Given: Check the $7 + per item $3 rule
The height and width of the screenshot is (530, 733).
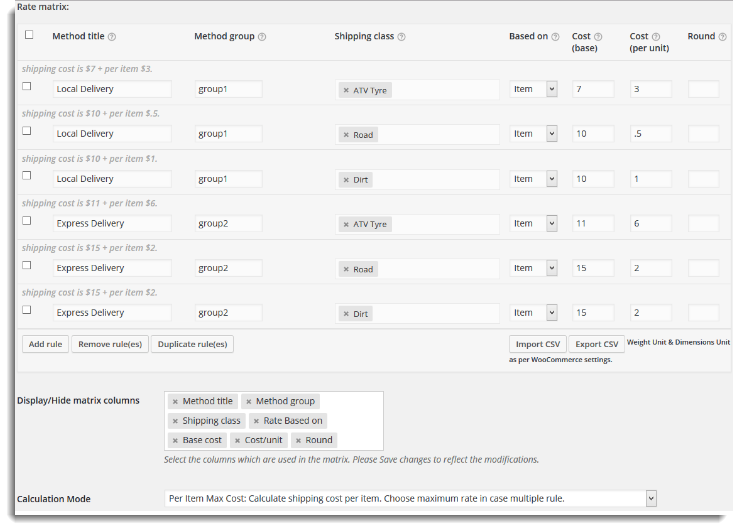Looking at the screenshot, I should tap(27, 86).
